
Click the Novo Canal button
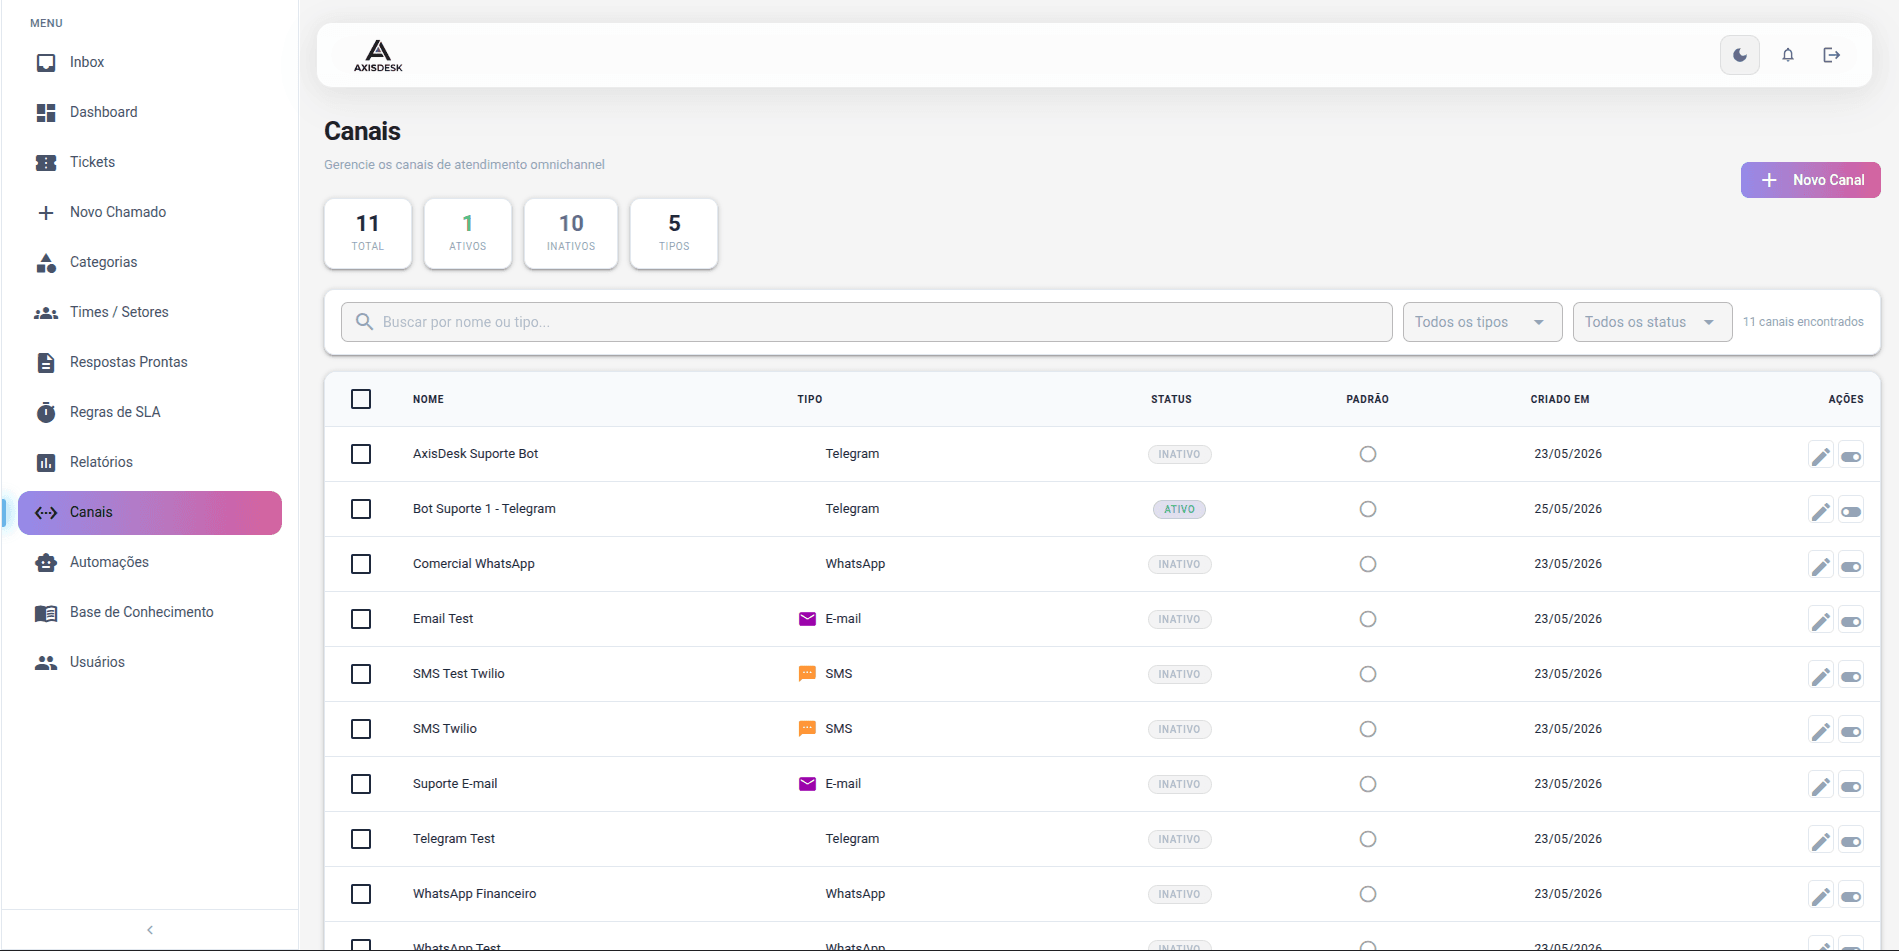coord(1810,180)
